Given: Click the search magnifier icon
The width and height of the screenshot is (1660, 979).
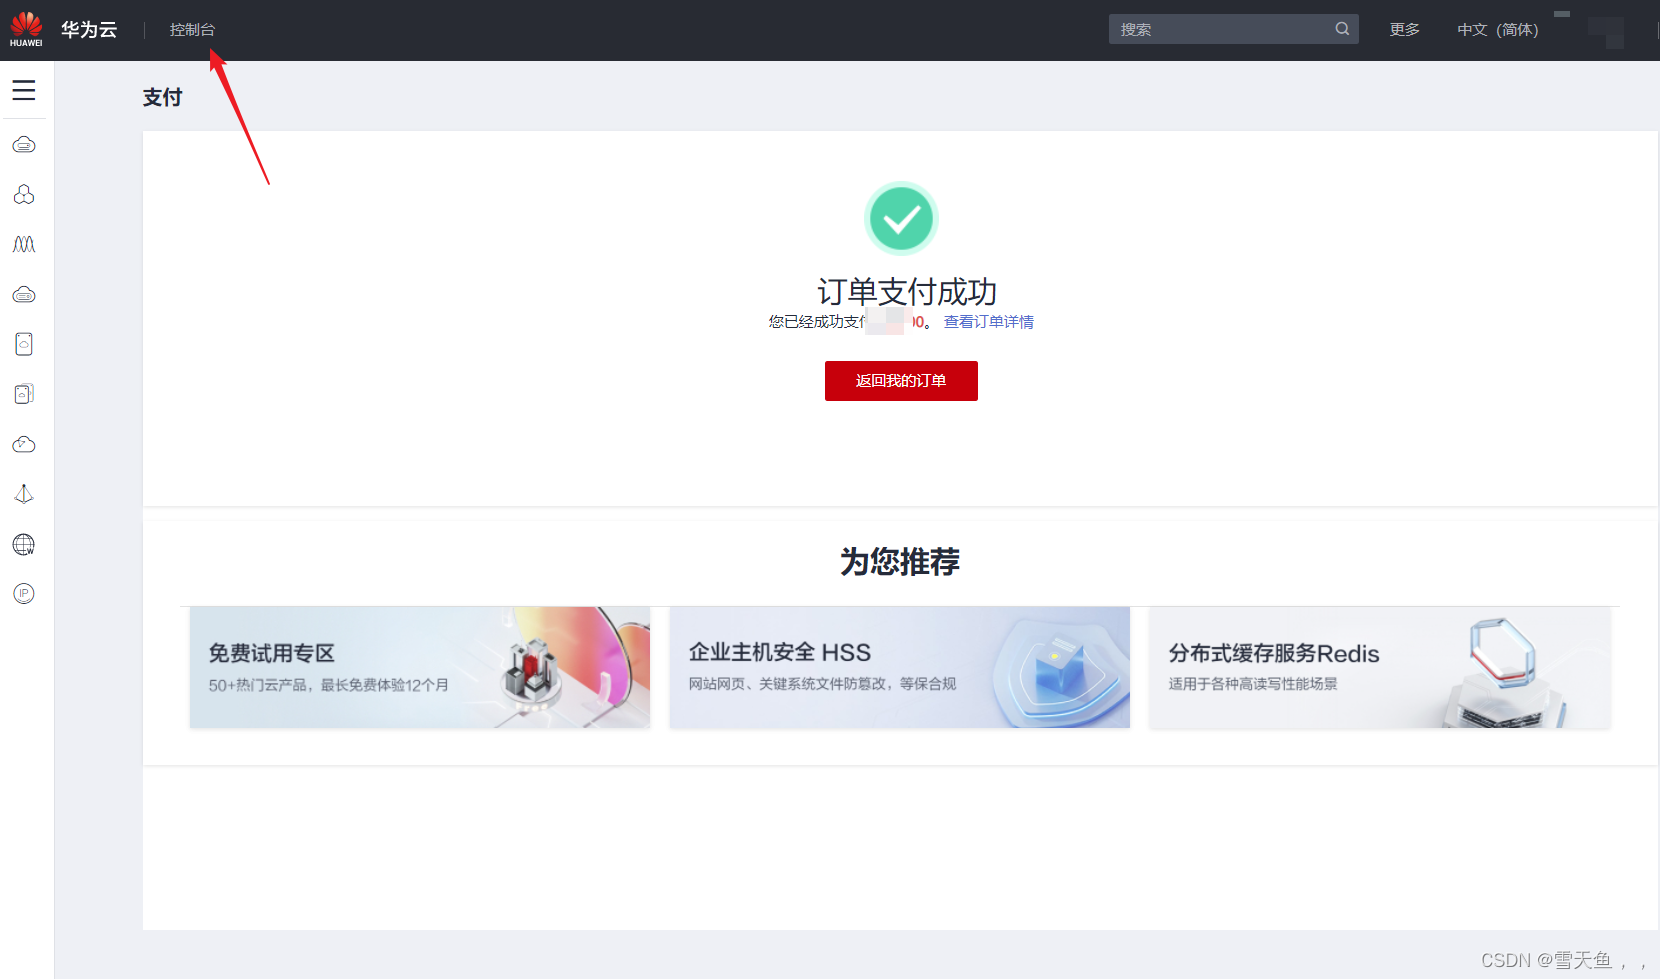Looking at the screenshot, I should 1341,28.
